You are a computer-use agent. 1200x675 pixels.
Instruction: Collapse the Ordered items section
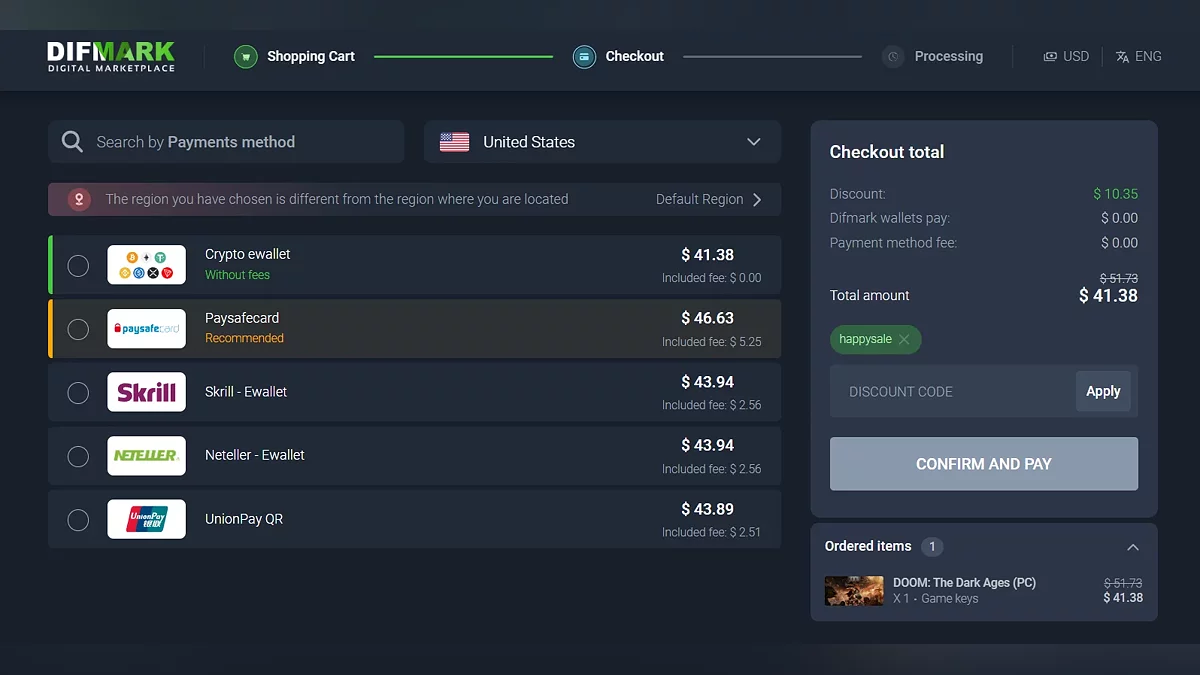tap(1132, 547)
